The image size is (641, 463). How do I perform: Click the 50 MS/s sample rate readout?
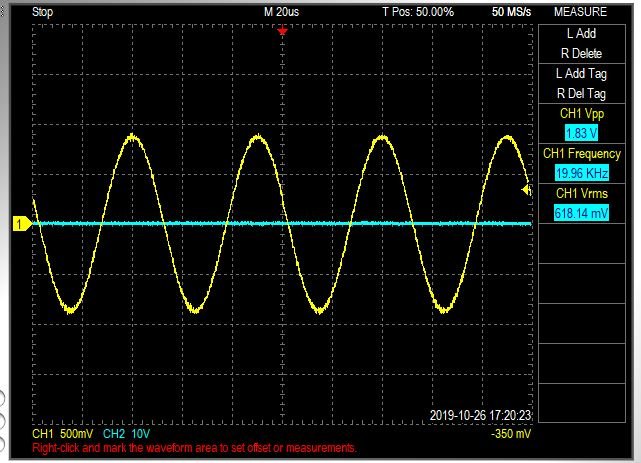point(511,12)
